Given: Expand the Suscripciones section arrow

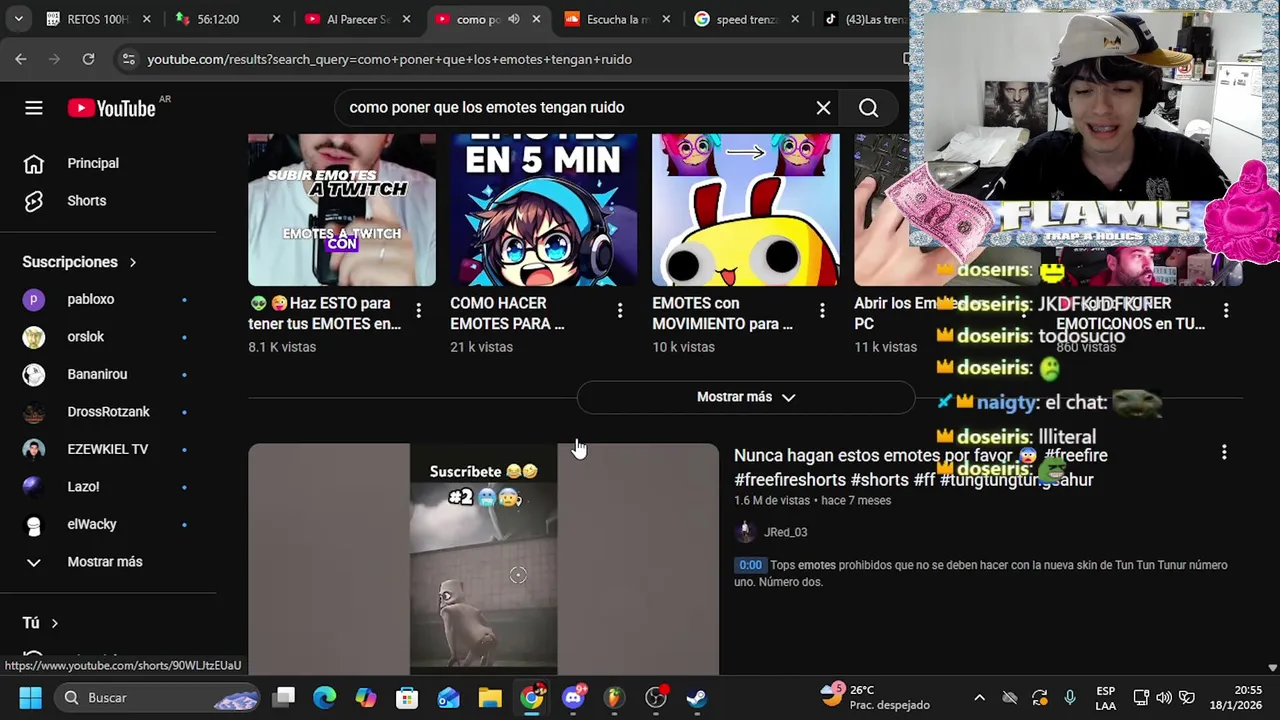Looking at the screenshot, I should pos(132,262).
